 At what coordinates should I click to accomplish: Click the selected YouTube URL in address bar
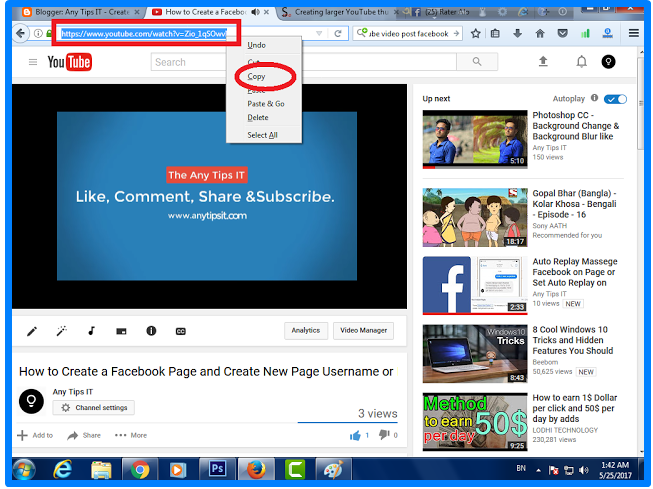144,34
